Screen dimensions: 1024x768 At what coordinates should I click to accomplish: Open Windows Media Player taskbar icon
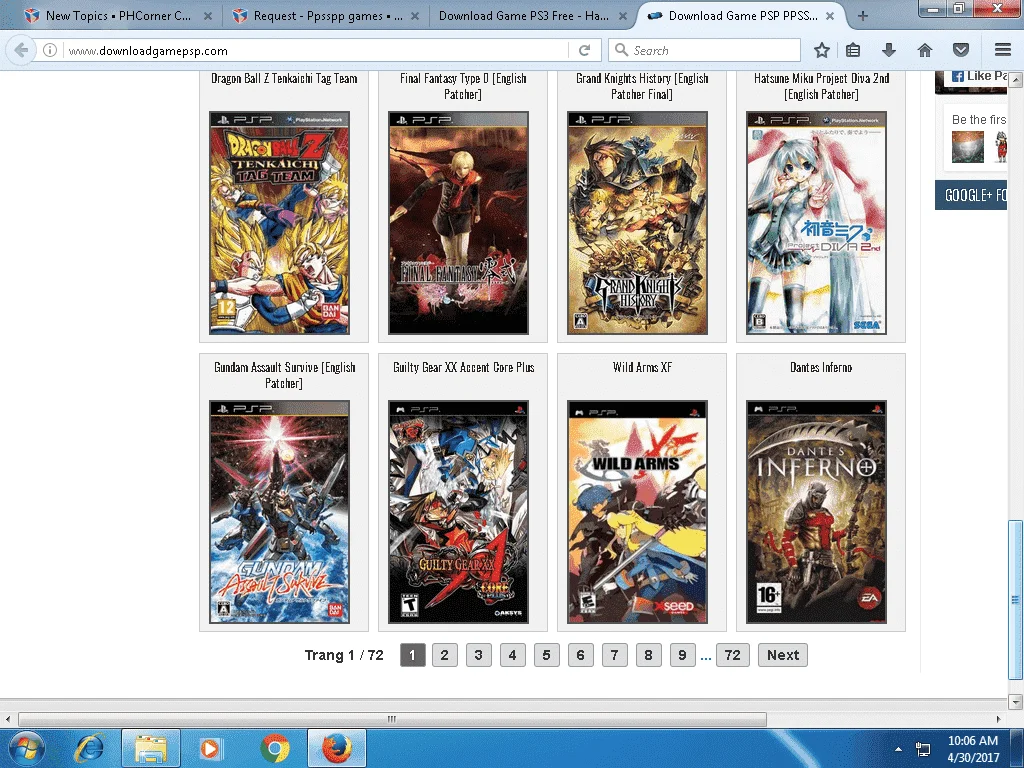(210, 748)
